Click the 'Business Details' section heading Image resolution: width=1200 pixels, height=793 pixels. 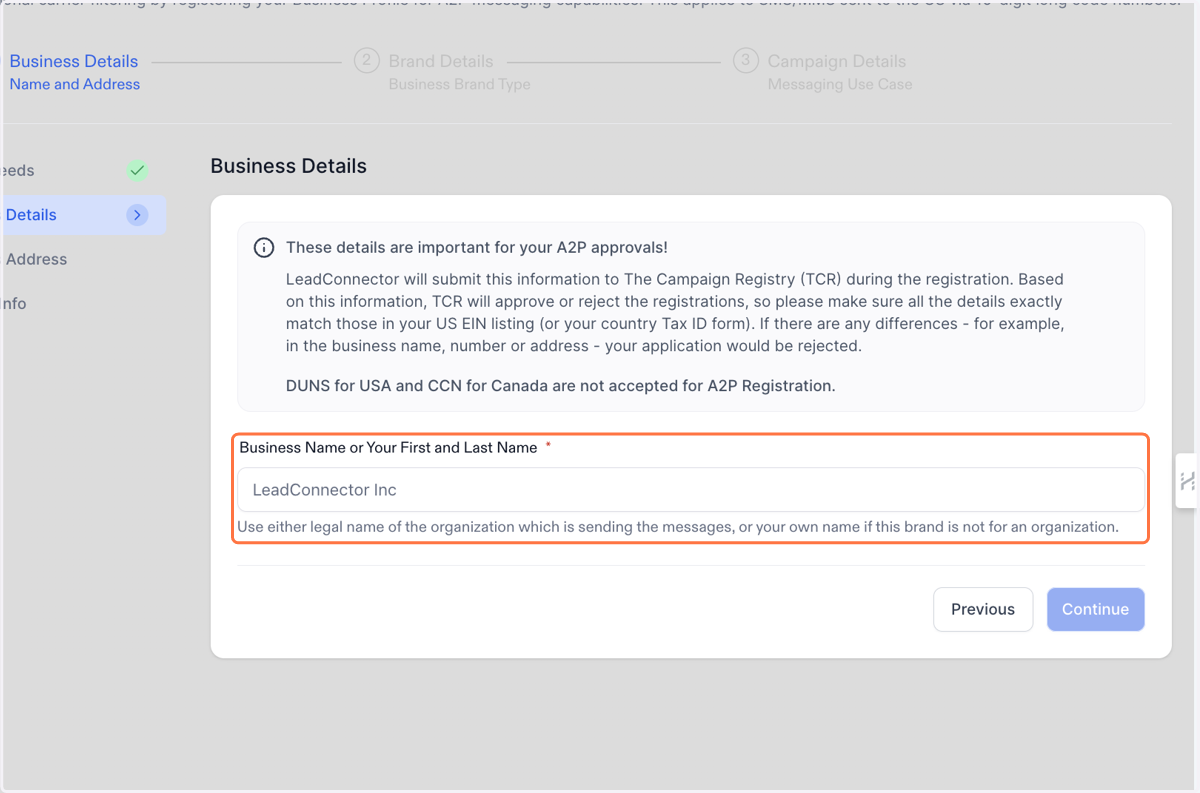click(289, 166)
